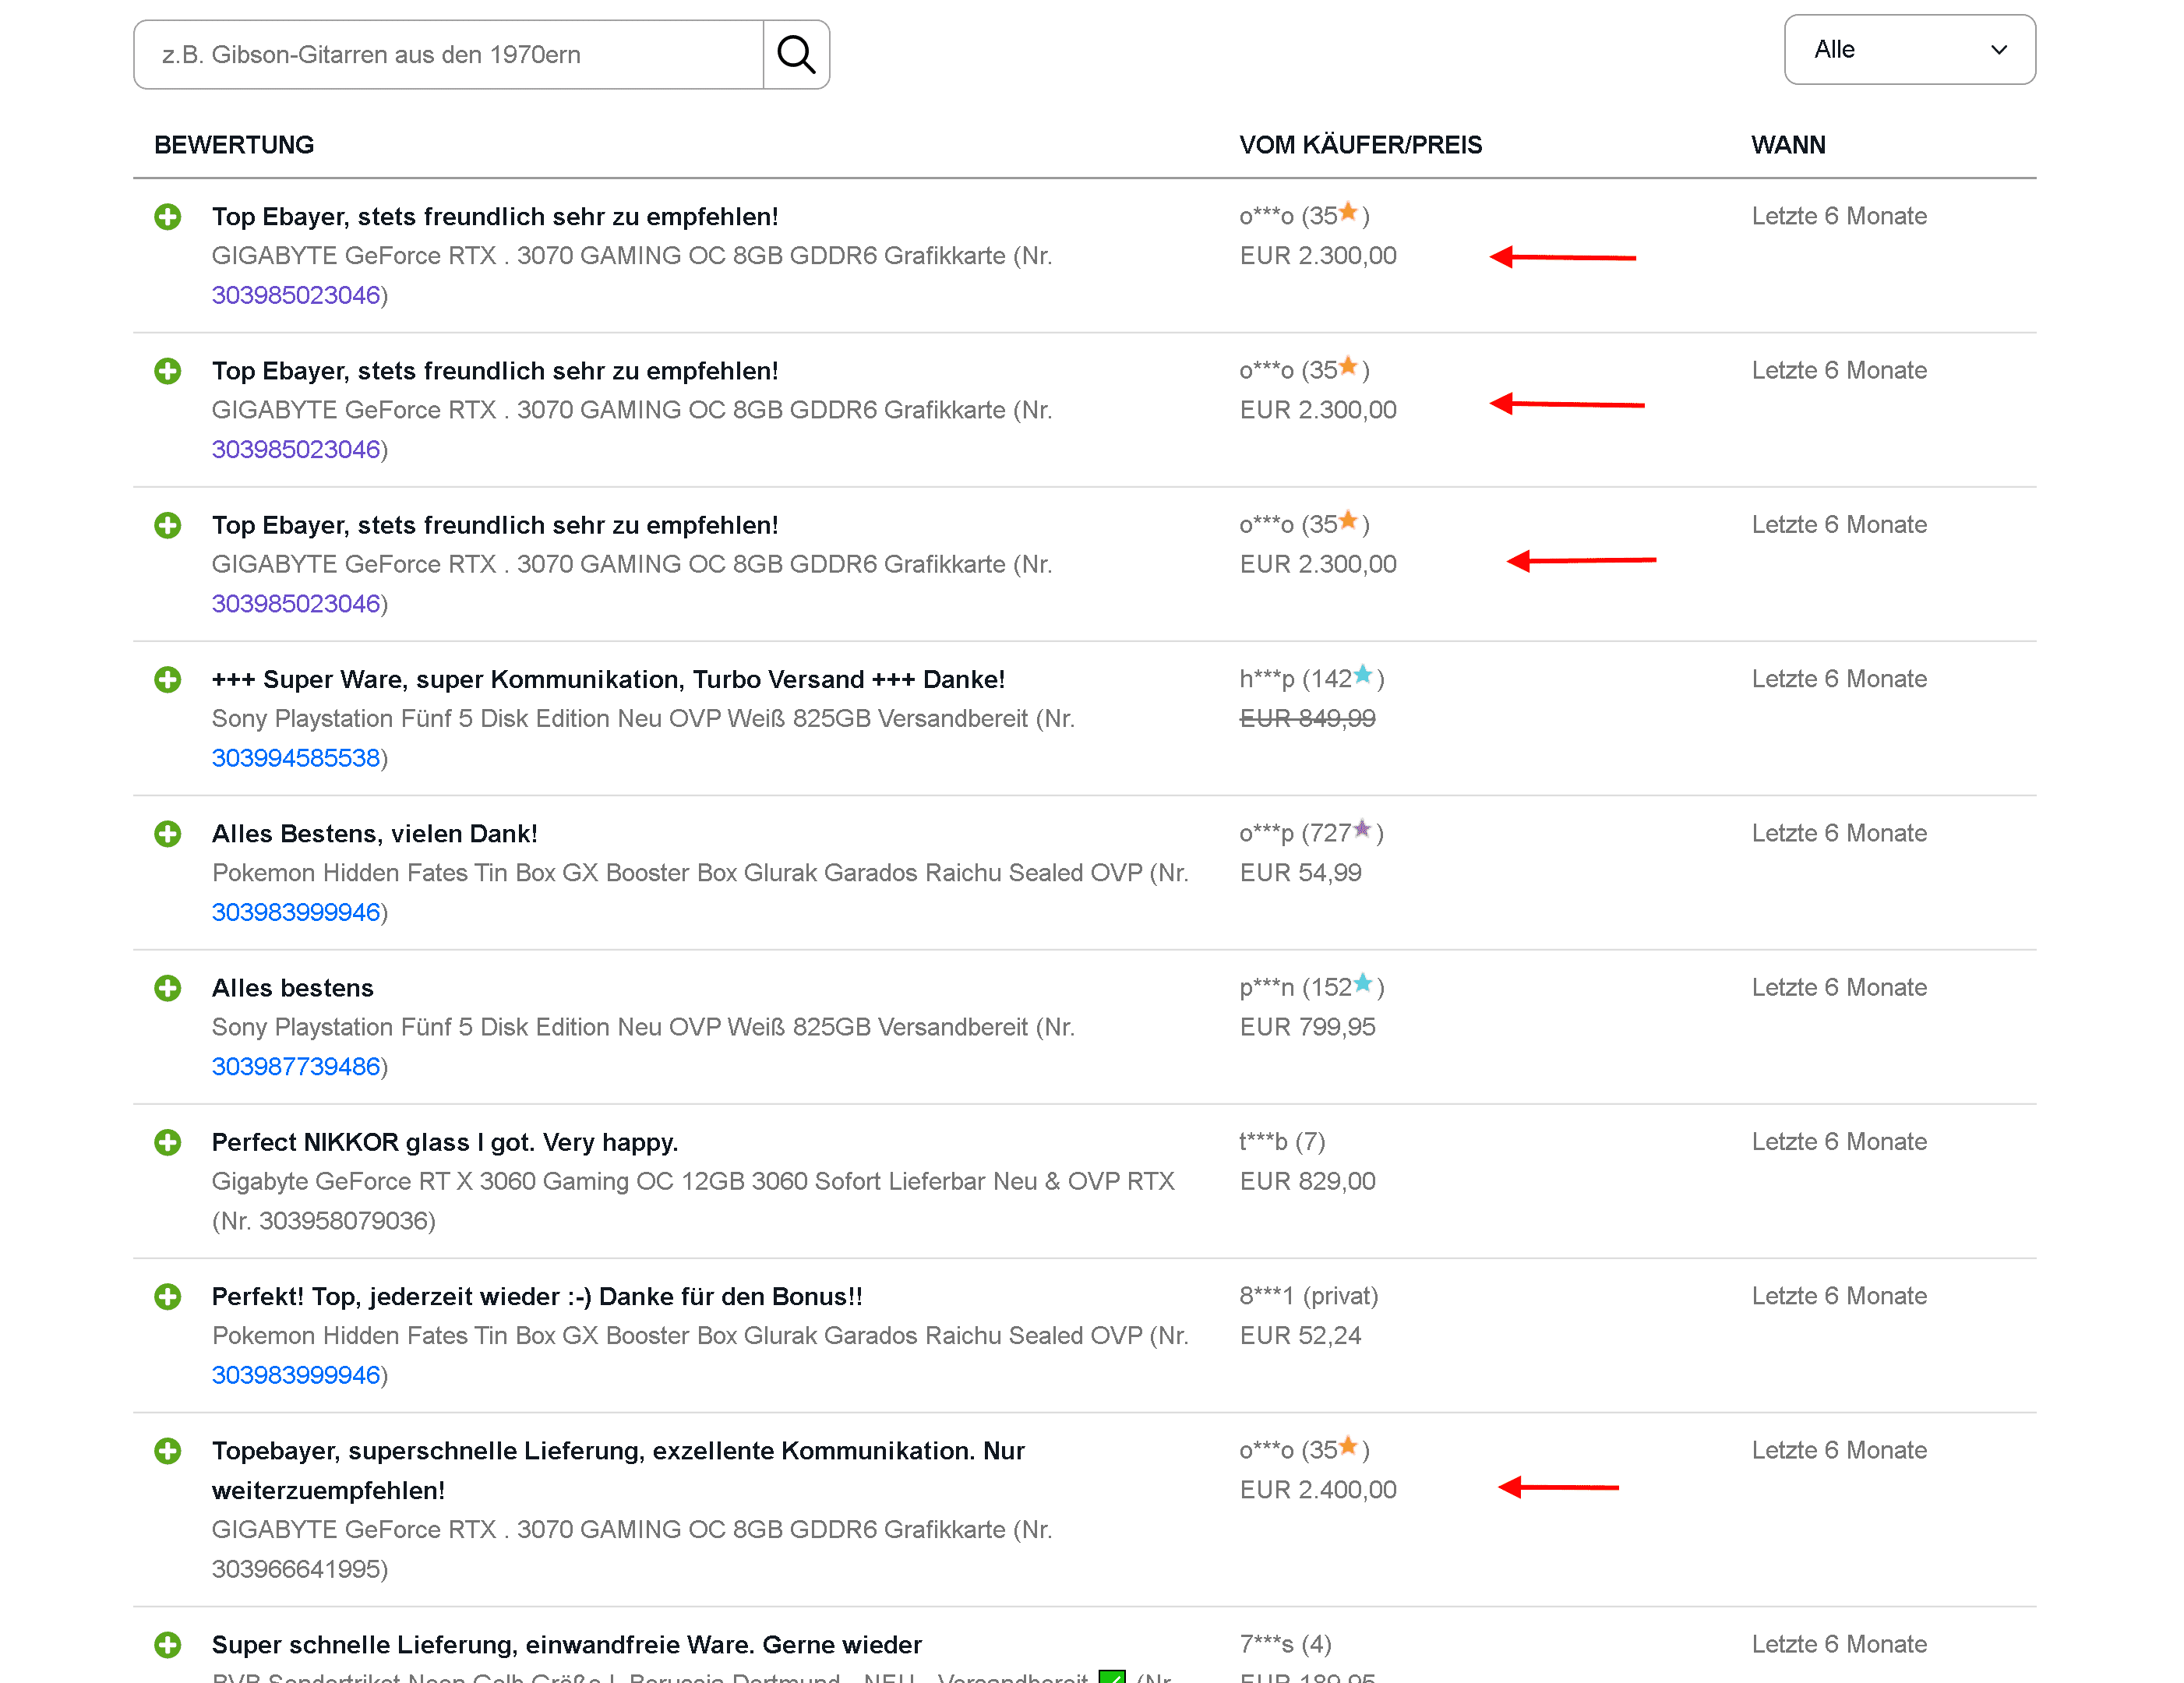The height and width of the screenshot is (1683, 2184).
Task: Click the review text Alles Bestens, vielen Dank!
Action: point(375,834)
